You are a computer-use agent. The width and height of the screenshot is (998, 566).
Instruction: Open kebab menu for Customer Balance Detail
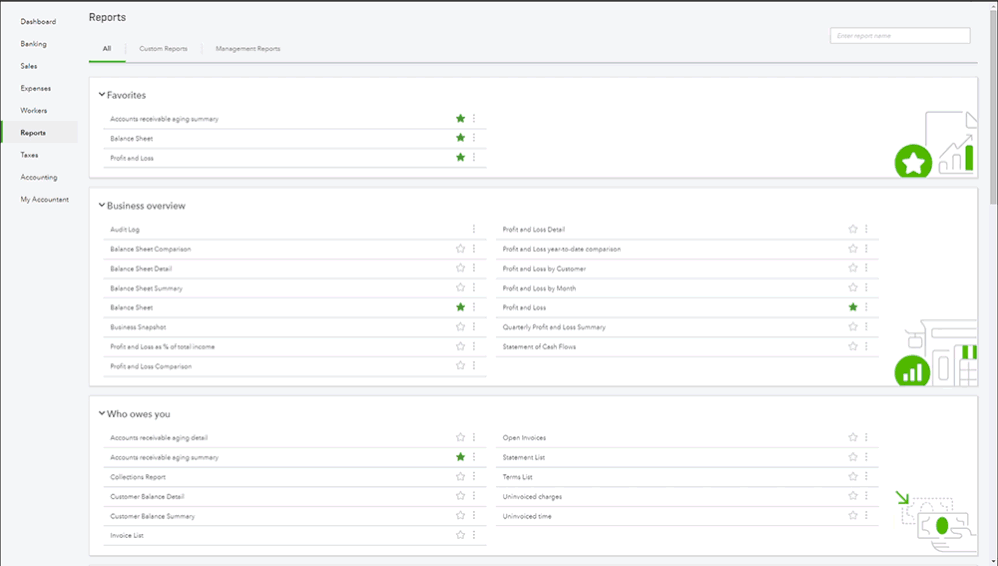474,496
